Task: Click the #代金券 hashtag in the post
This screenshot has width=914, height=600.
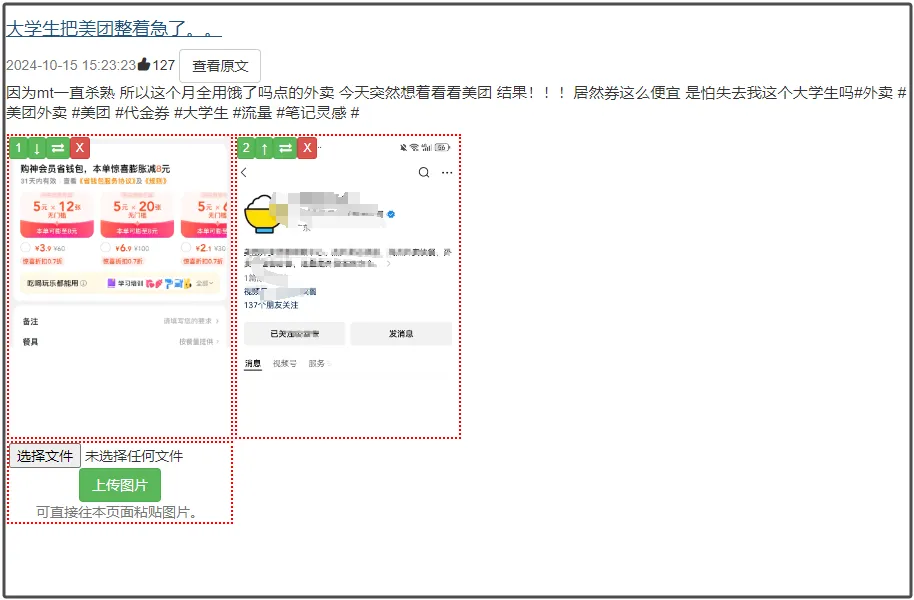Action: coord(142,113)
